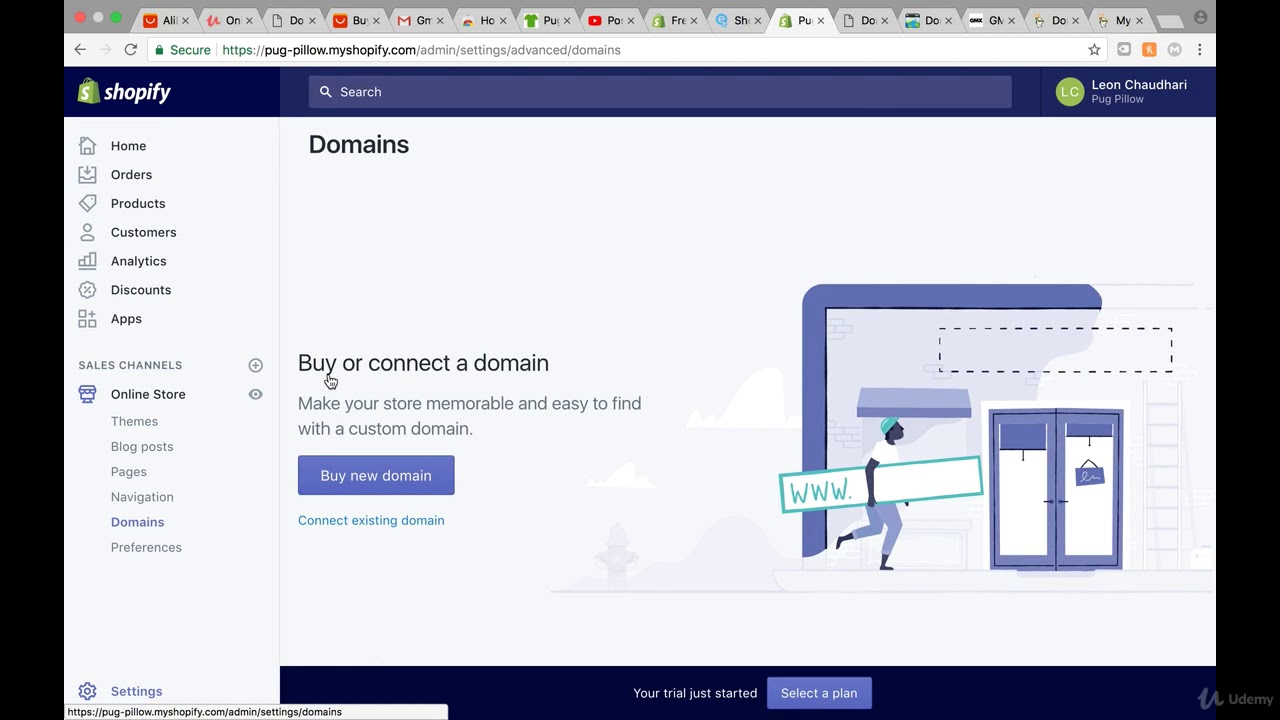Open the Discounts section

click(141, 291)
